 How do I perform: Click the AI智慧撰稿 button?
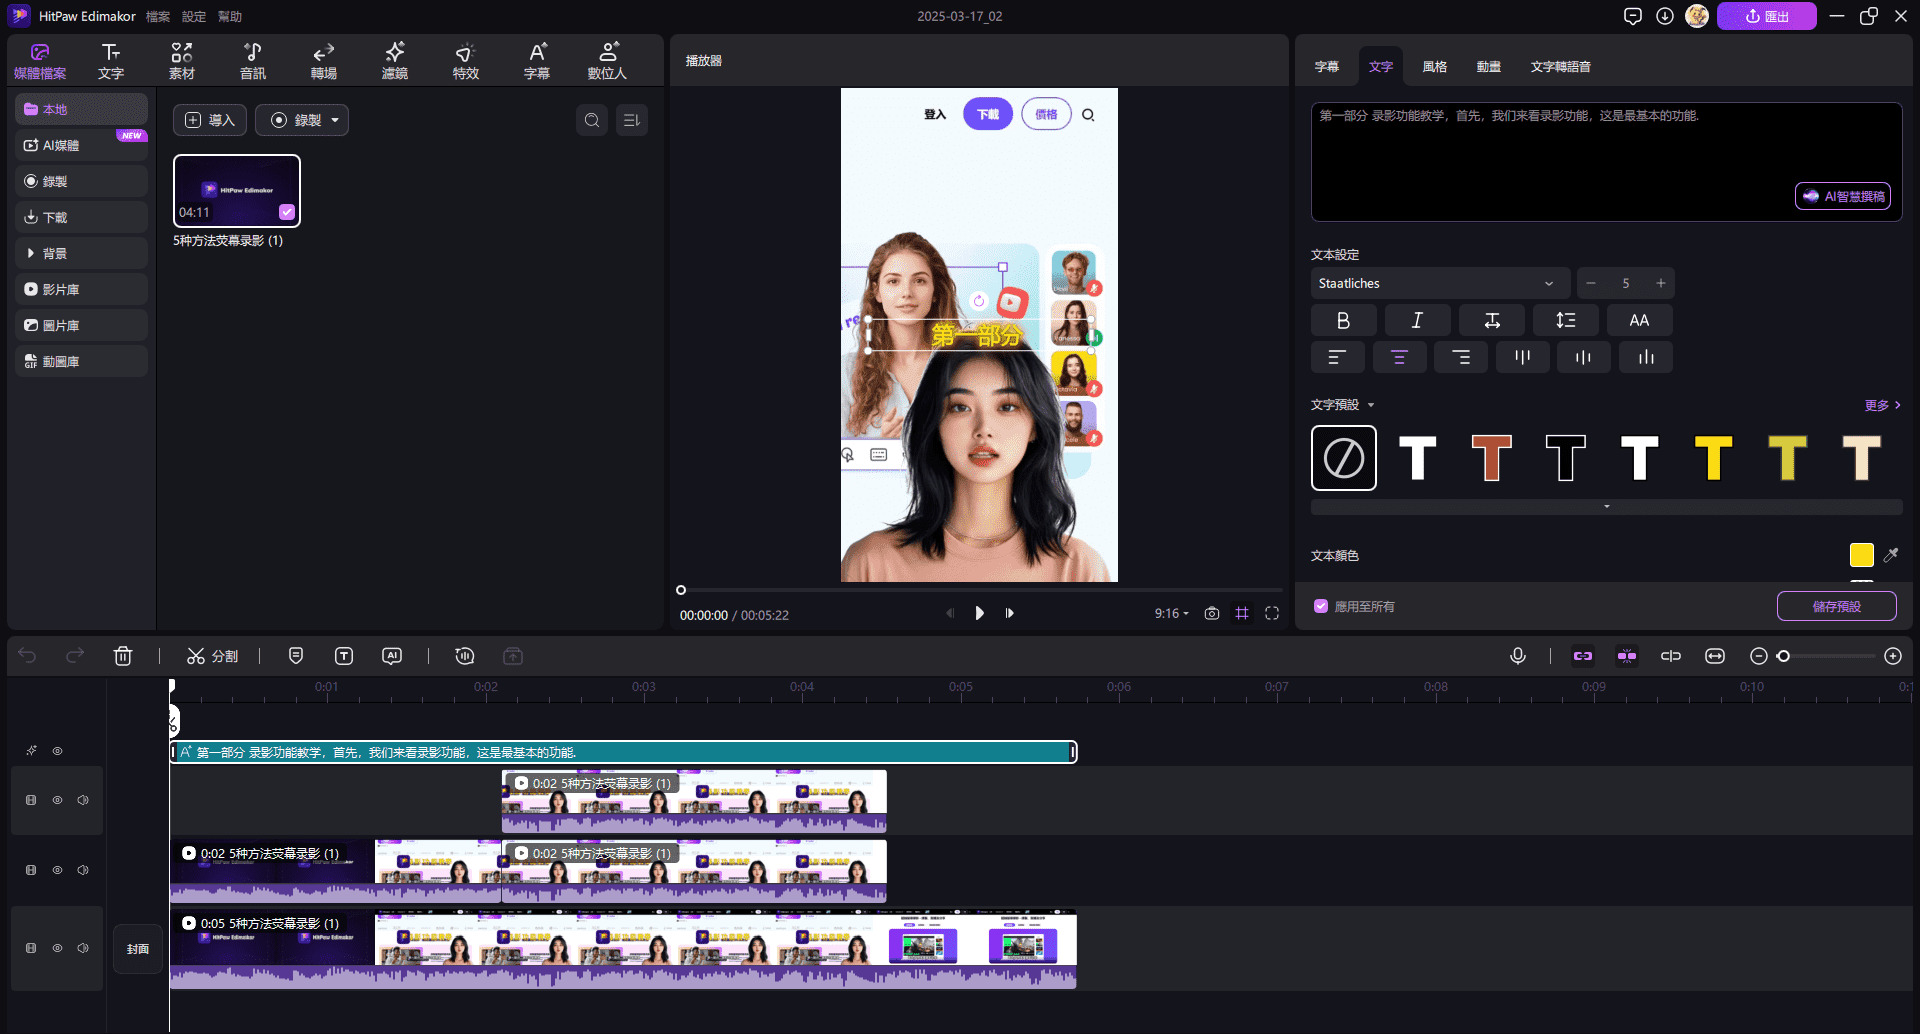point(1842,196)
